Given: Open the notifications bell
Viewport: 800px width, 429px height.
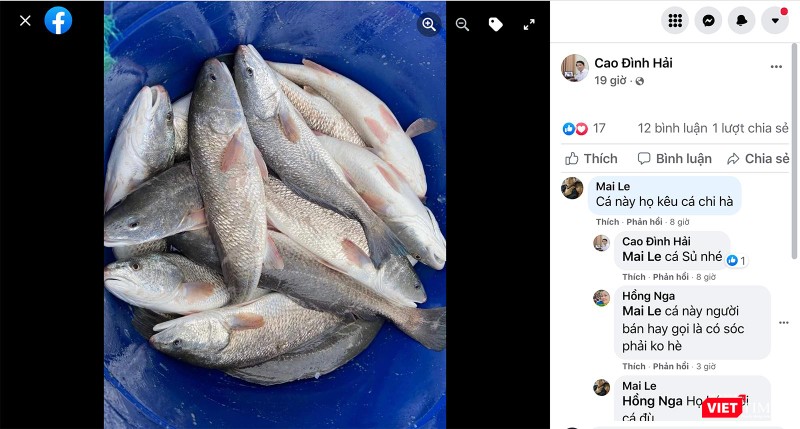Looking at the screenshot, I should (742, 21).
